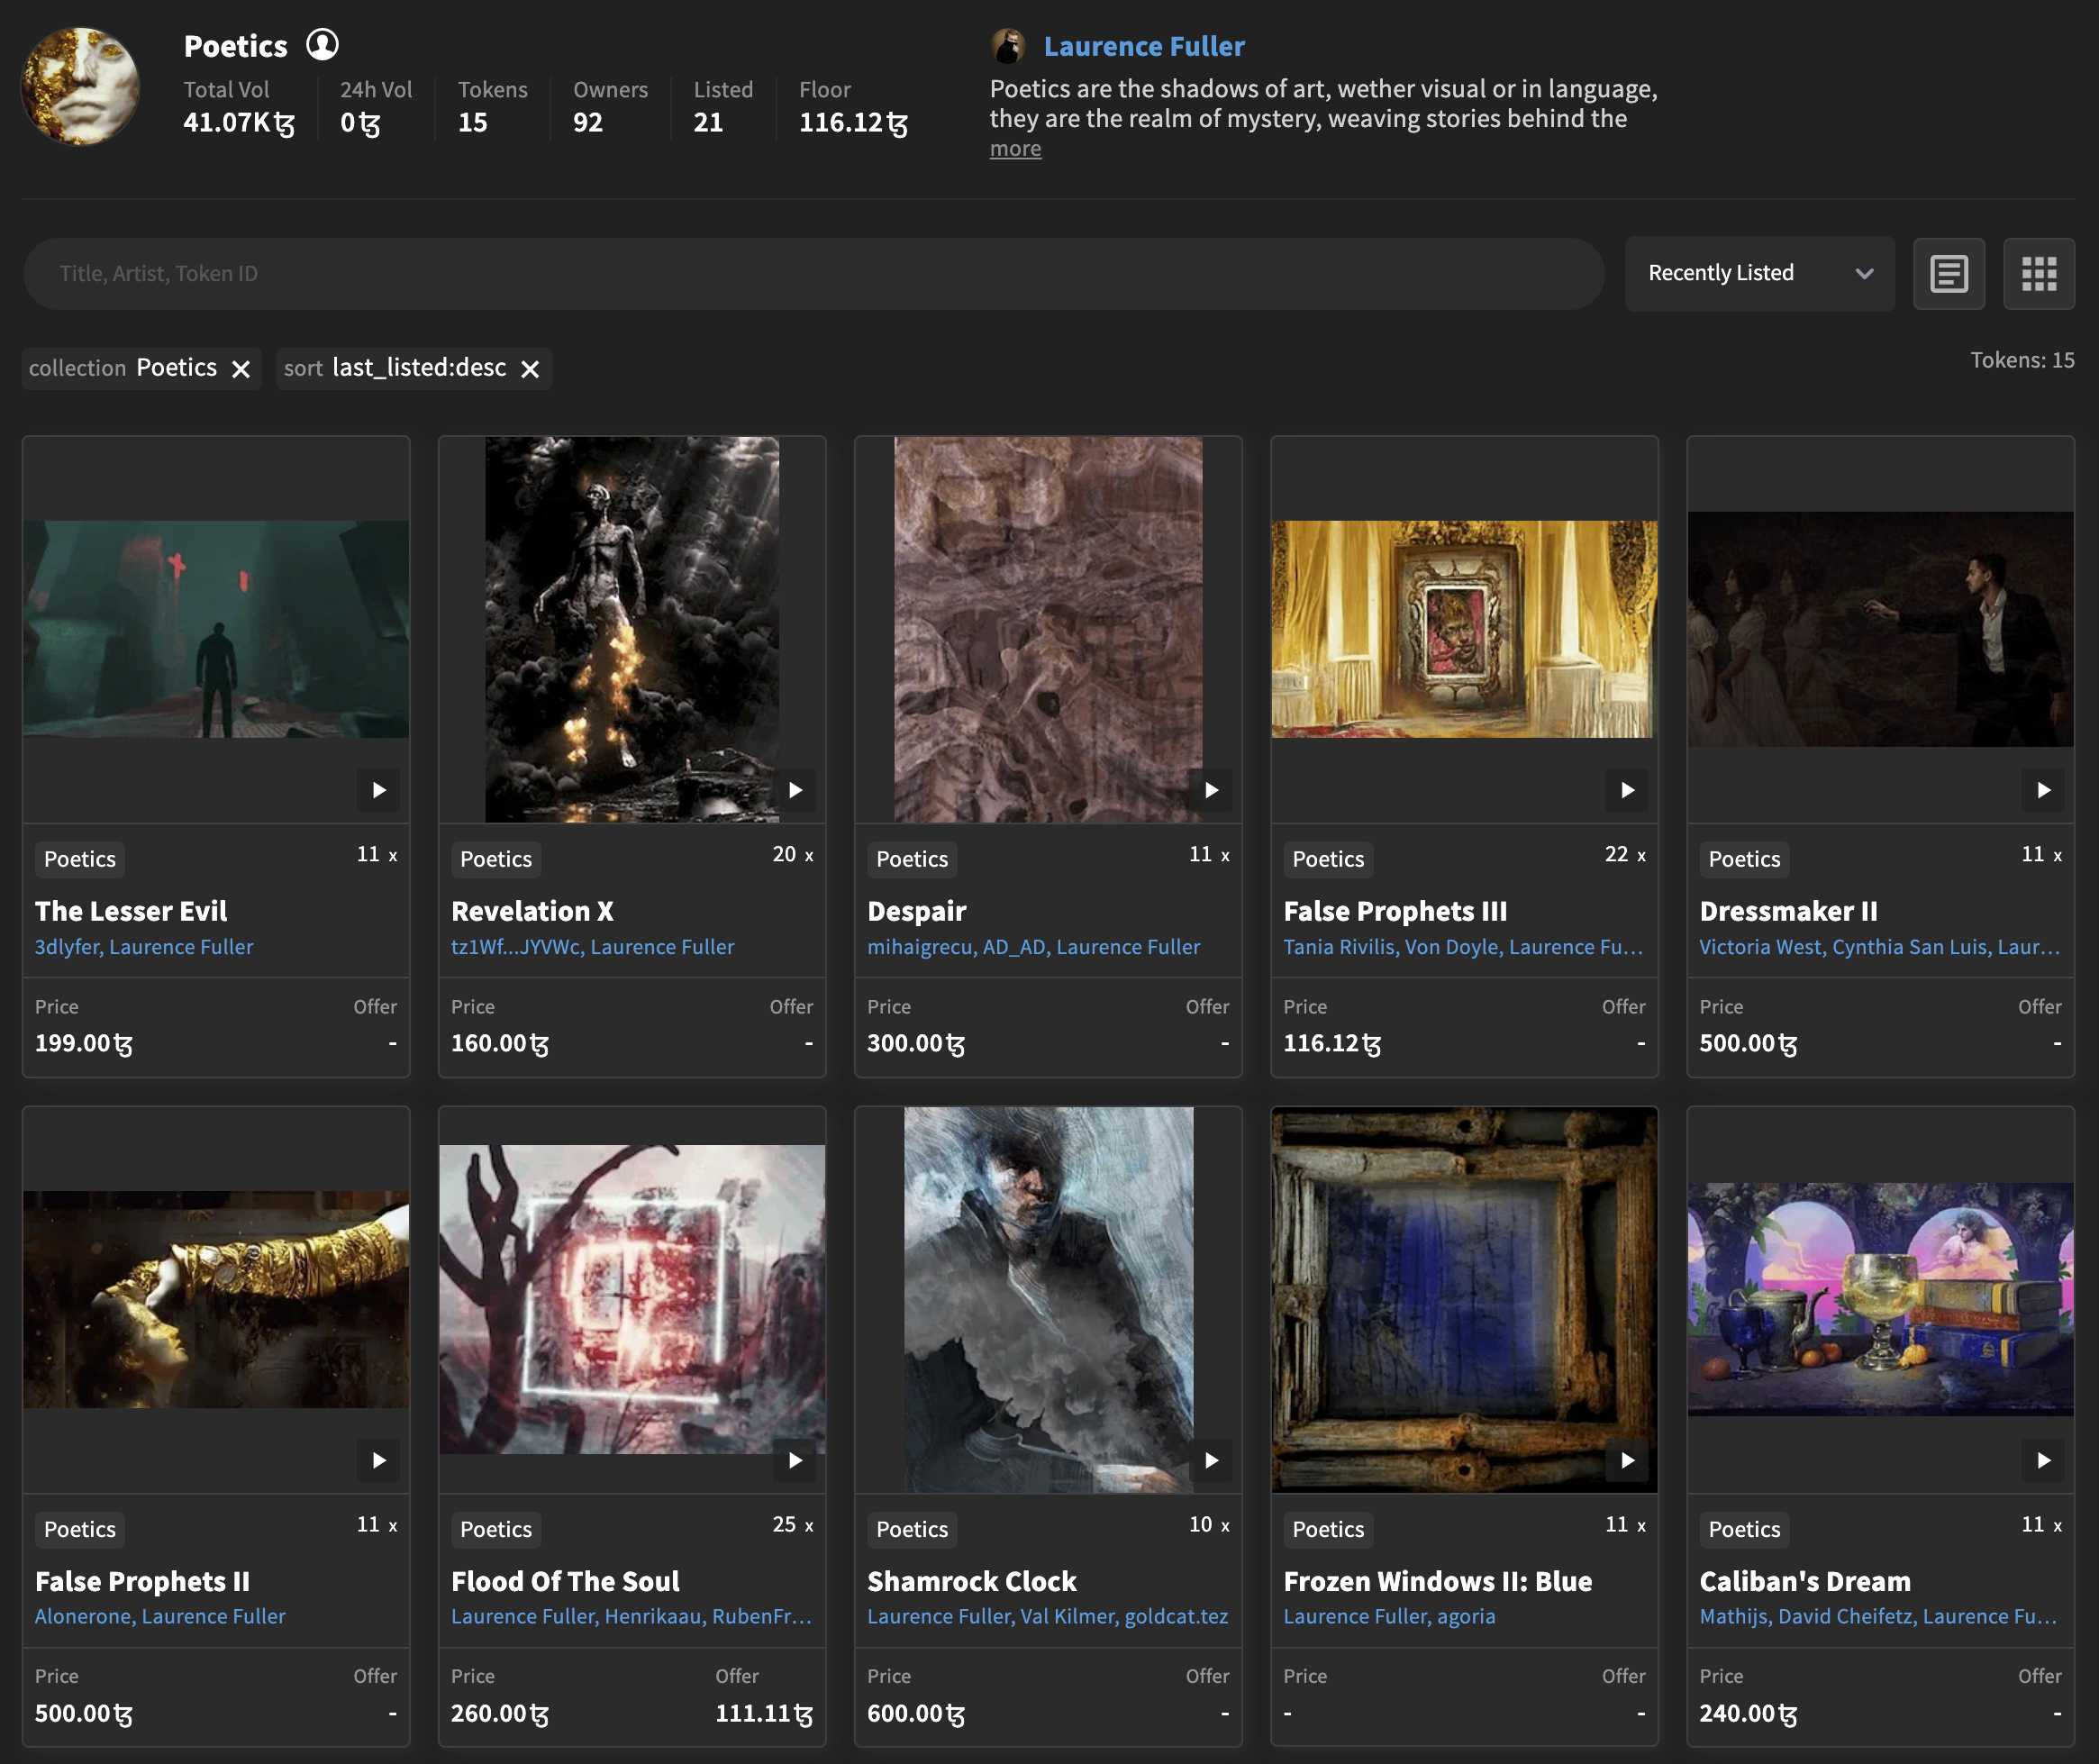
Task: Click the verified profile icon next to Poetics
Action: (x=322, y=44)
